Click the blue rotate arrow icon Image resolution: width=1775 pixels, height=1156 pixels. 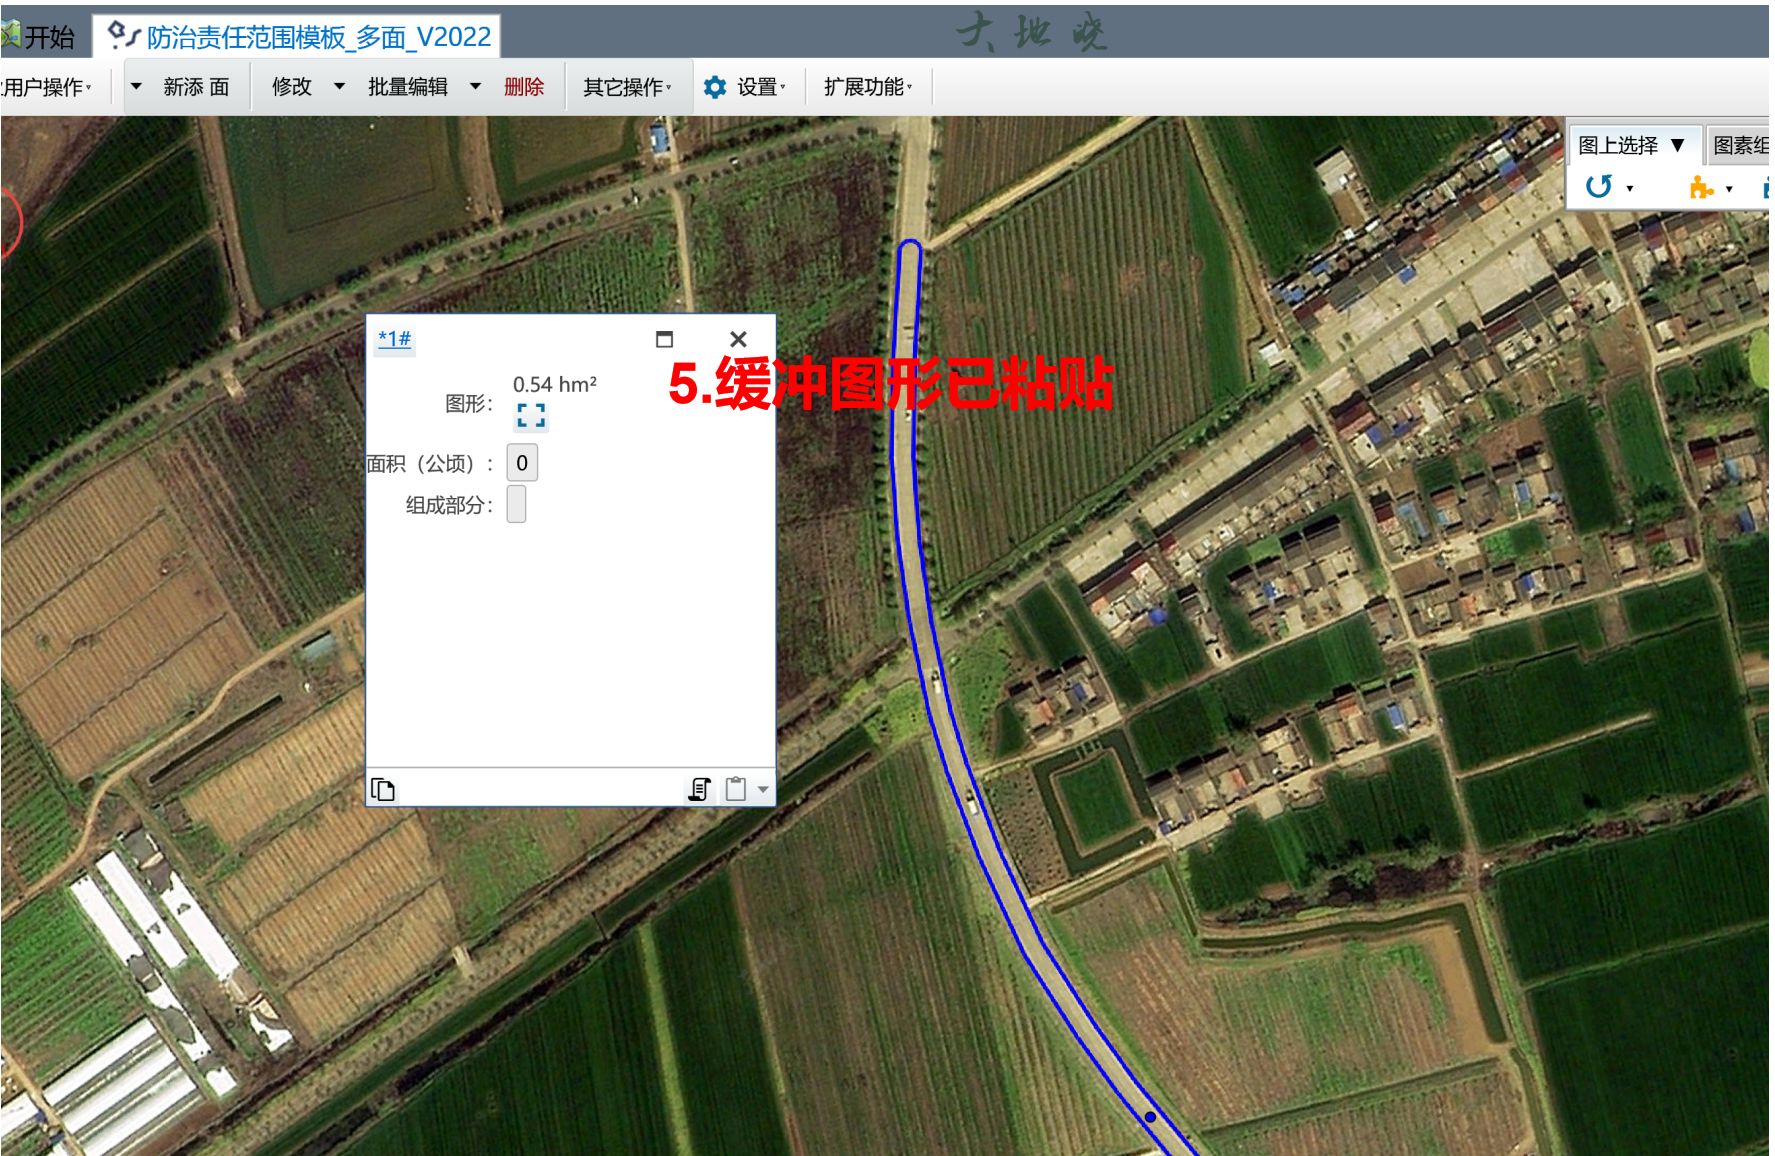[x=1599, y=187]
